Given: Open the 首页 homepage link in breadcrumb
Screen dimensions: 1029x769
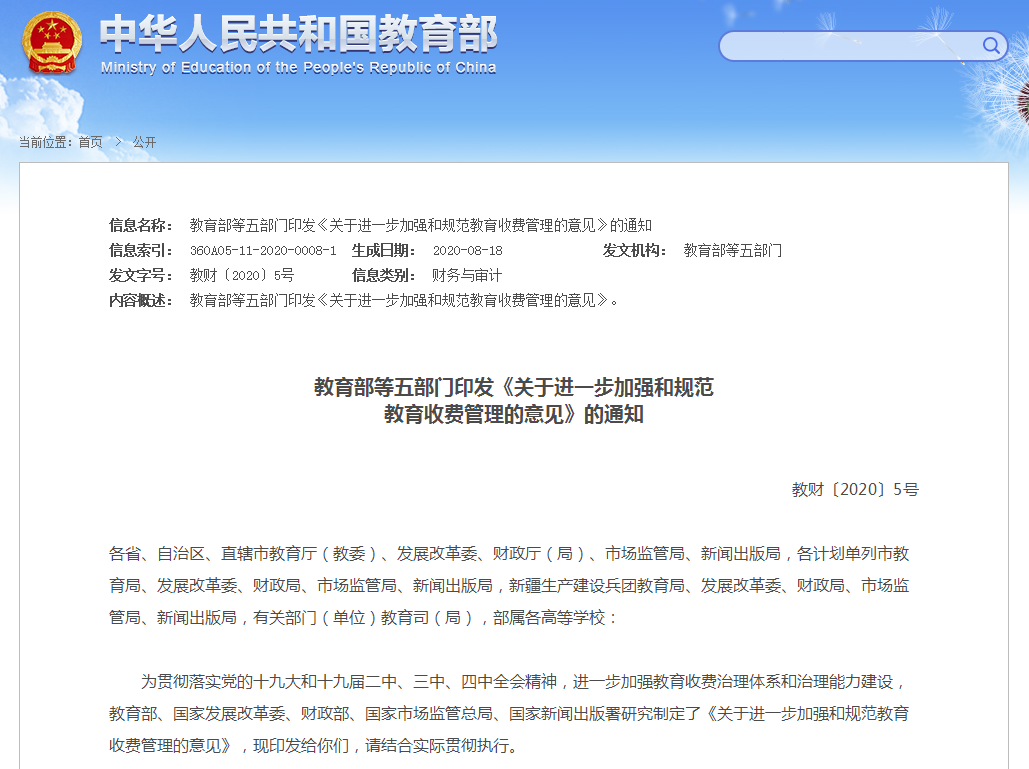Looking at the screenshot, I should pyautogui.click(x=91, y=142).
